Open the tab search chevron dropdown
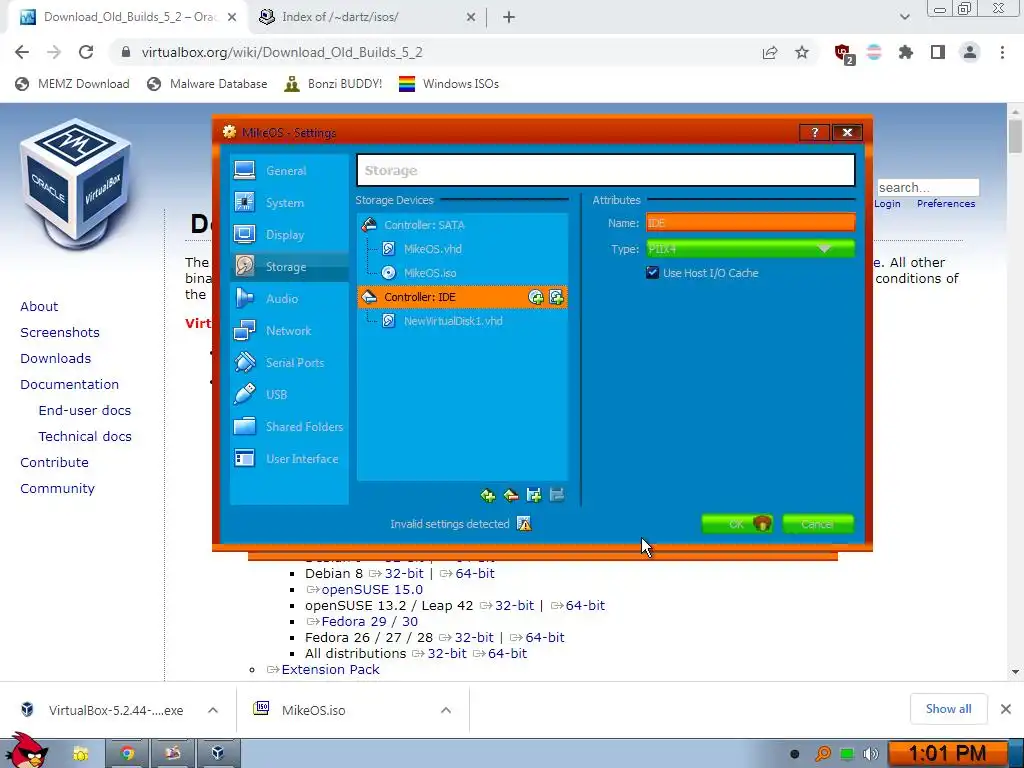The image size is (1024, 768). pos(904,17)
